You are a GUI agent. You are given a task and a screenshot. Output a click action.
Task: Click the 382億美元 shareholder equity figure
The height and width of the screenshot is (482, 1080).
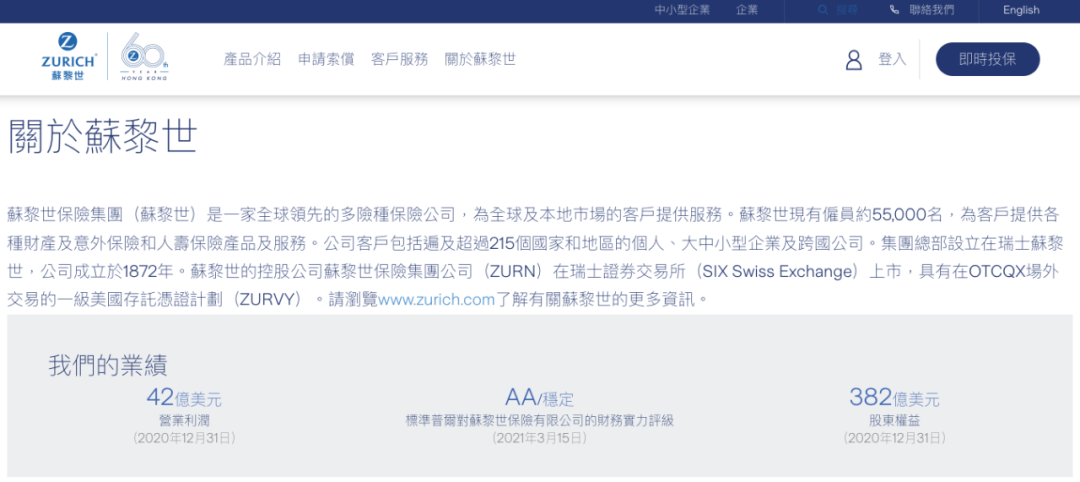(894, 398)
